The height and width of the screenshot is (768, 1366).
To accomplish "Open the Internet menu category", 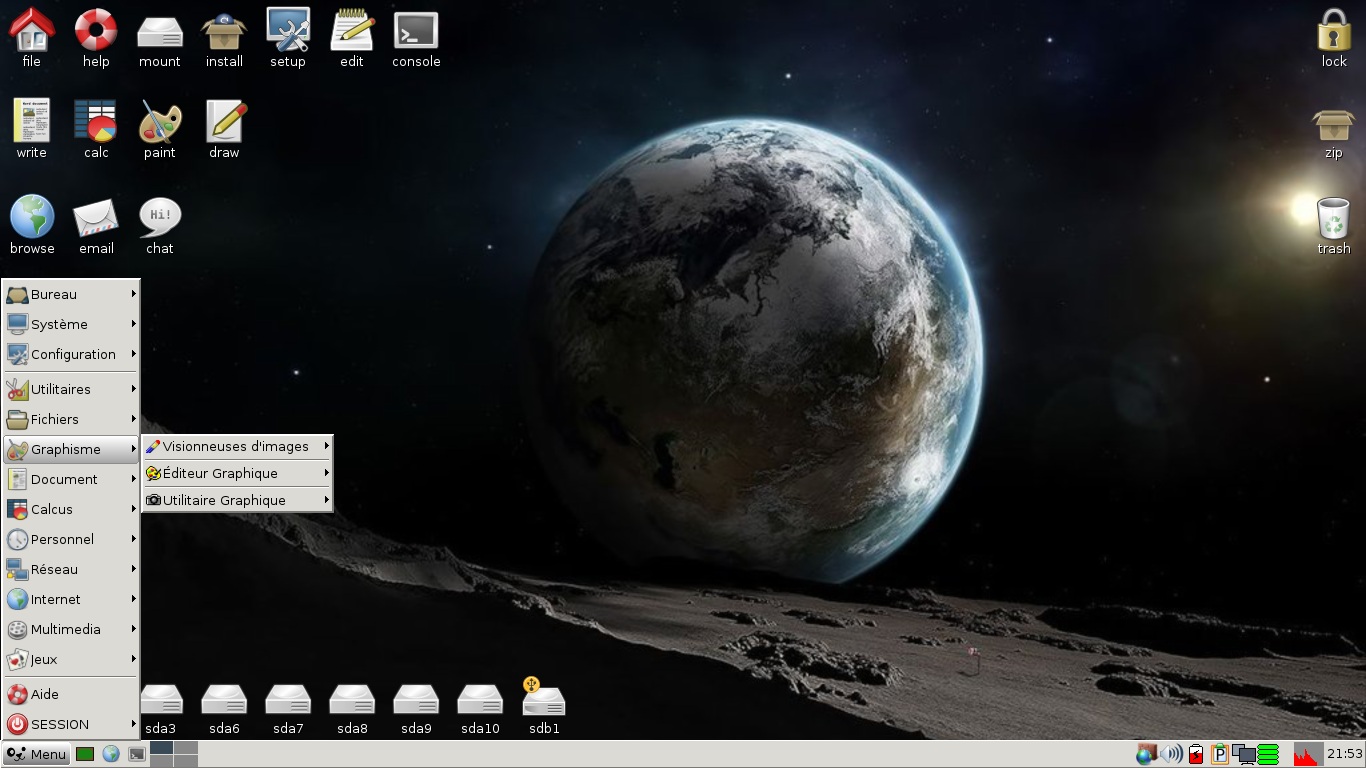I will pyautogui.click(x=71, y=599).
